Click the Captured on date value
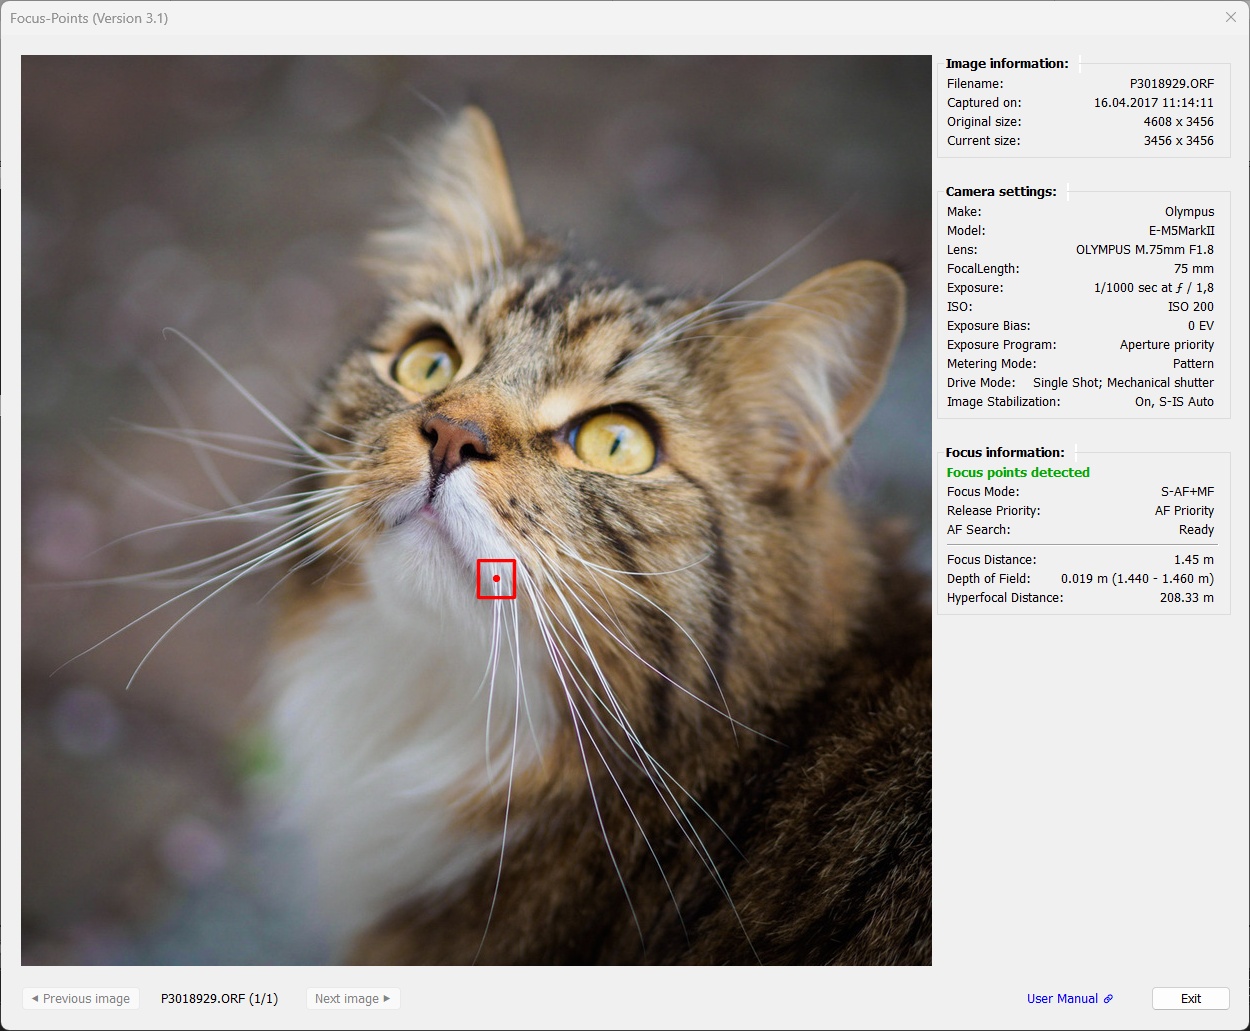This screenshot has width=1250, height=1031. [x=1153, y=103]
